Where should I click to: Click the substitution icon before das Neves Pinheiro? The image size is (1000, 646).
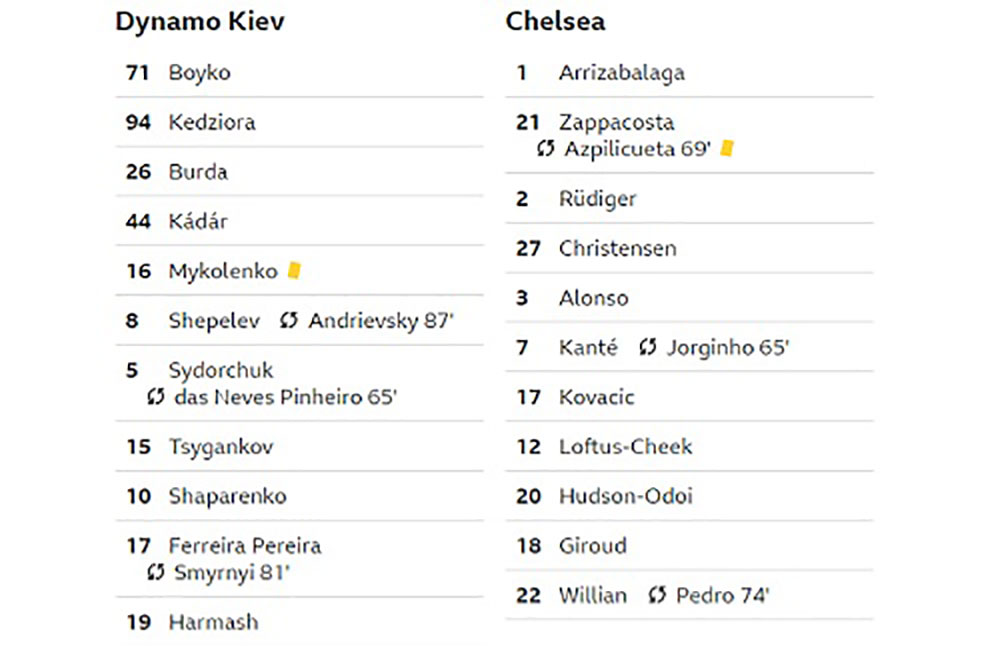coord(156,397)
